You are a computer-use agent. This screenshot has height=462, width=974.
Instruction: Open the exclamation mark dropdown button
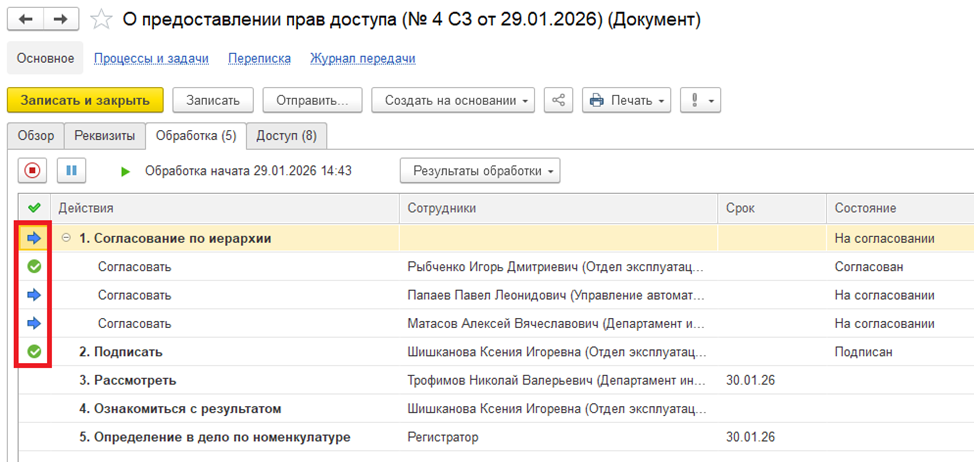(700, 100)
